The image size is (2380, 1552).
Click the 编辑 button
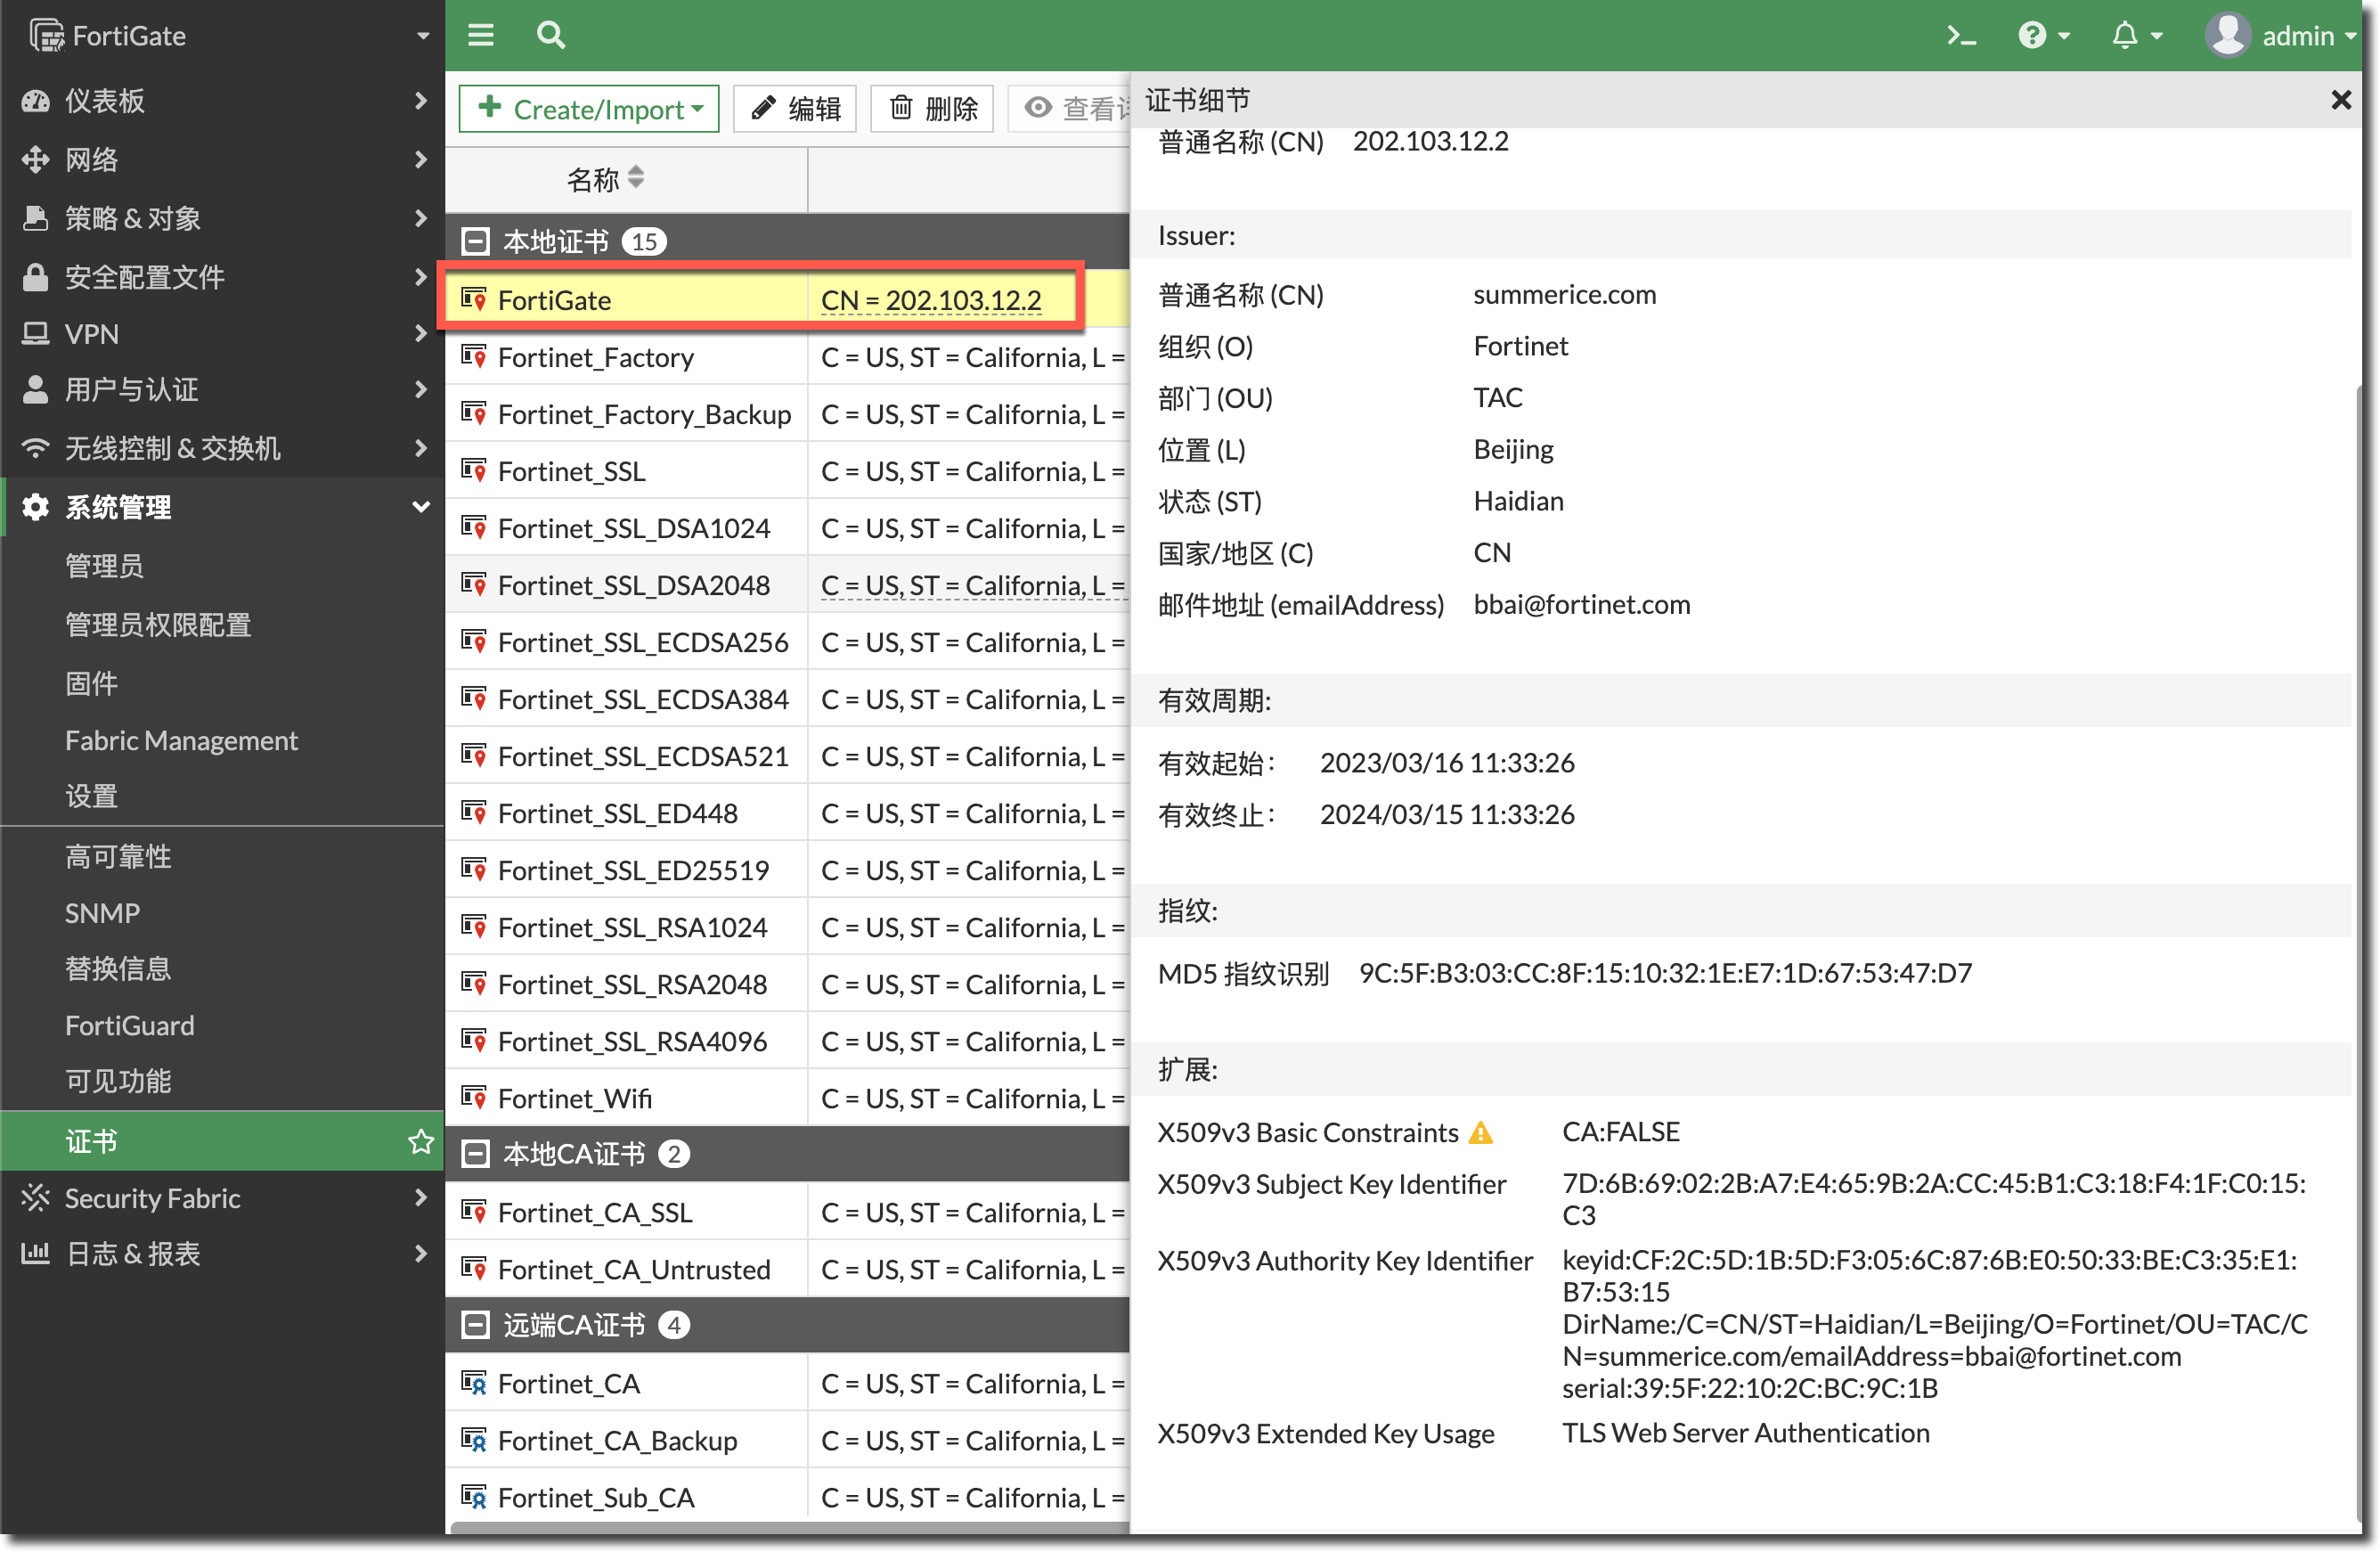coord(795,108)
